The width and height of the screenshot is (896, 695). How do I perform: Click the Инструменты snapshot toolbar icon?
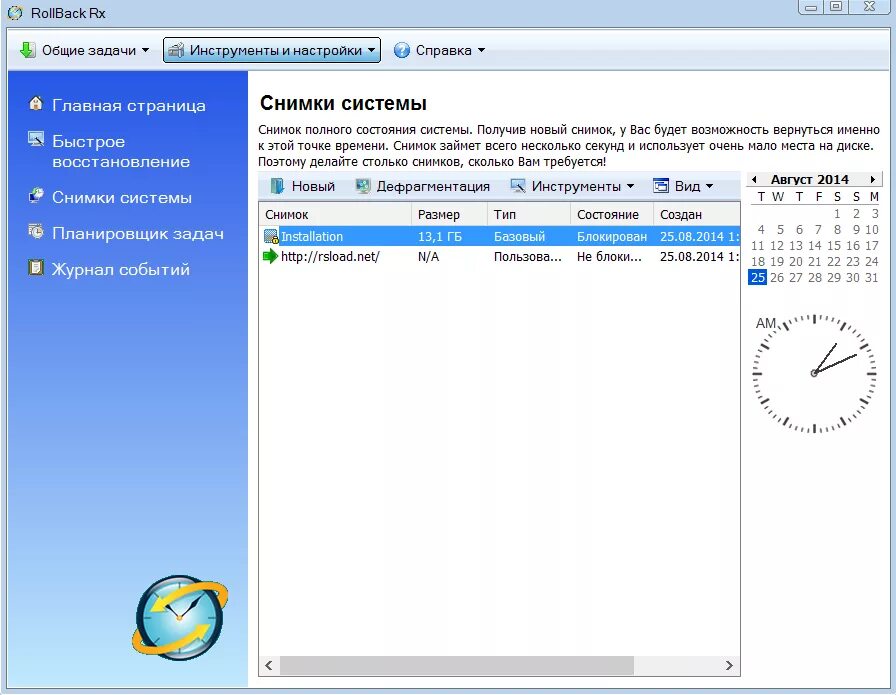tap(518, 186)
